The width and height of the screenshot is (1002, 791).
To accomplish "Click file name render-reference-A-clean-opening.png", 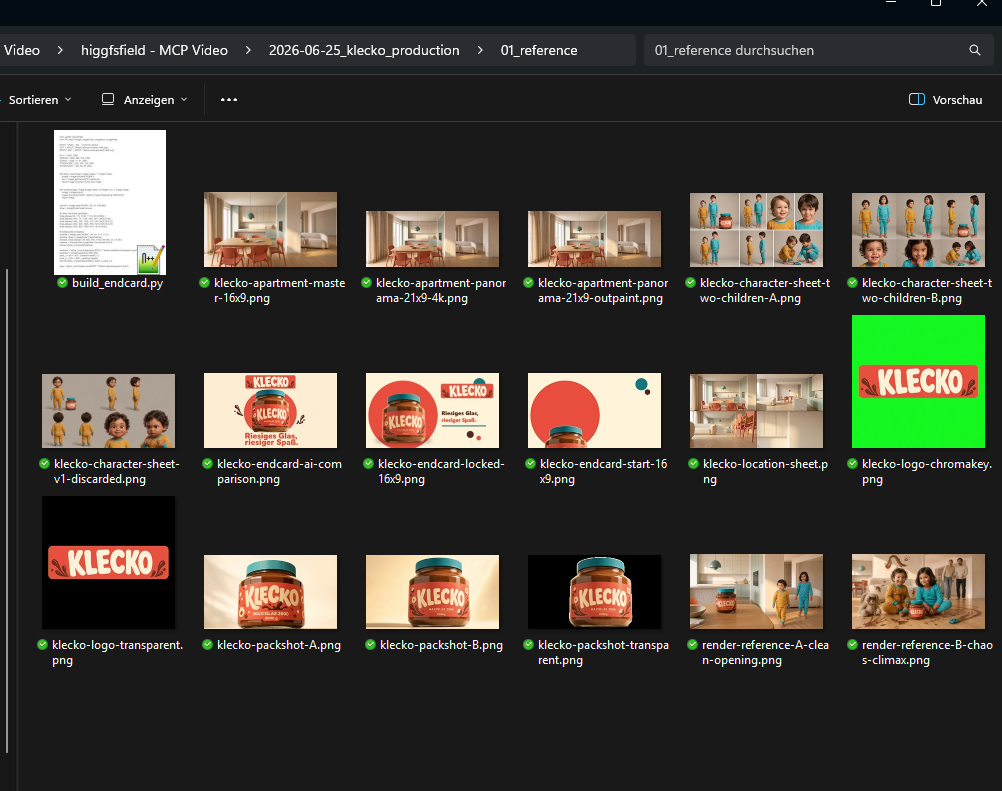I will [765, 652].
